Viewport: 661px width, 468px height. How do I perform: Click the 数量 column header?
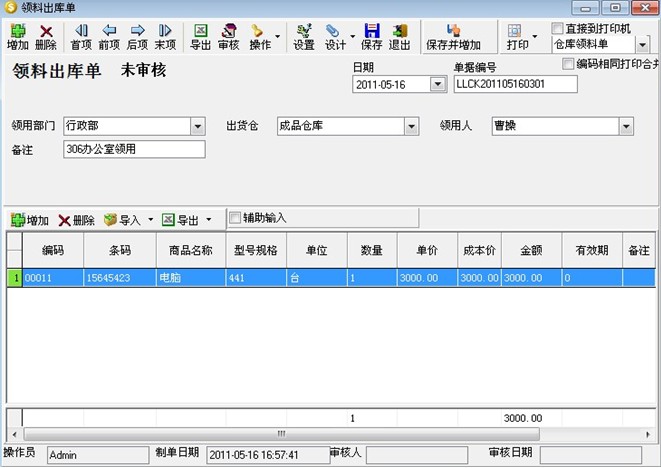coord(372,250)
